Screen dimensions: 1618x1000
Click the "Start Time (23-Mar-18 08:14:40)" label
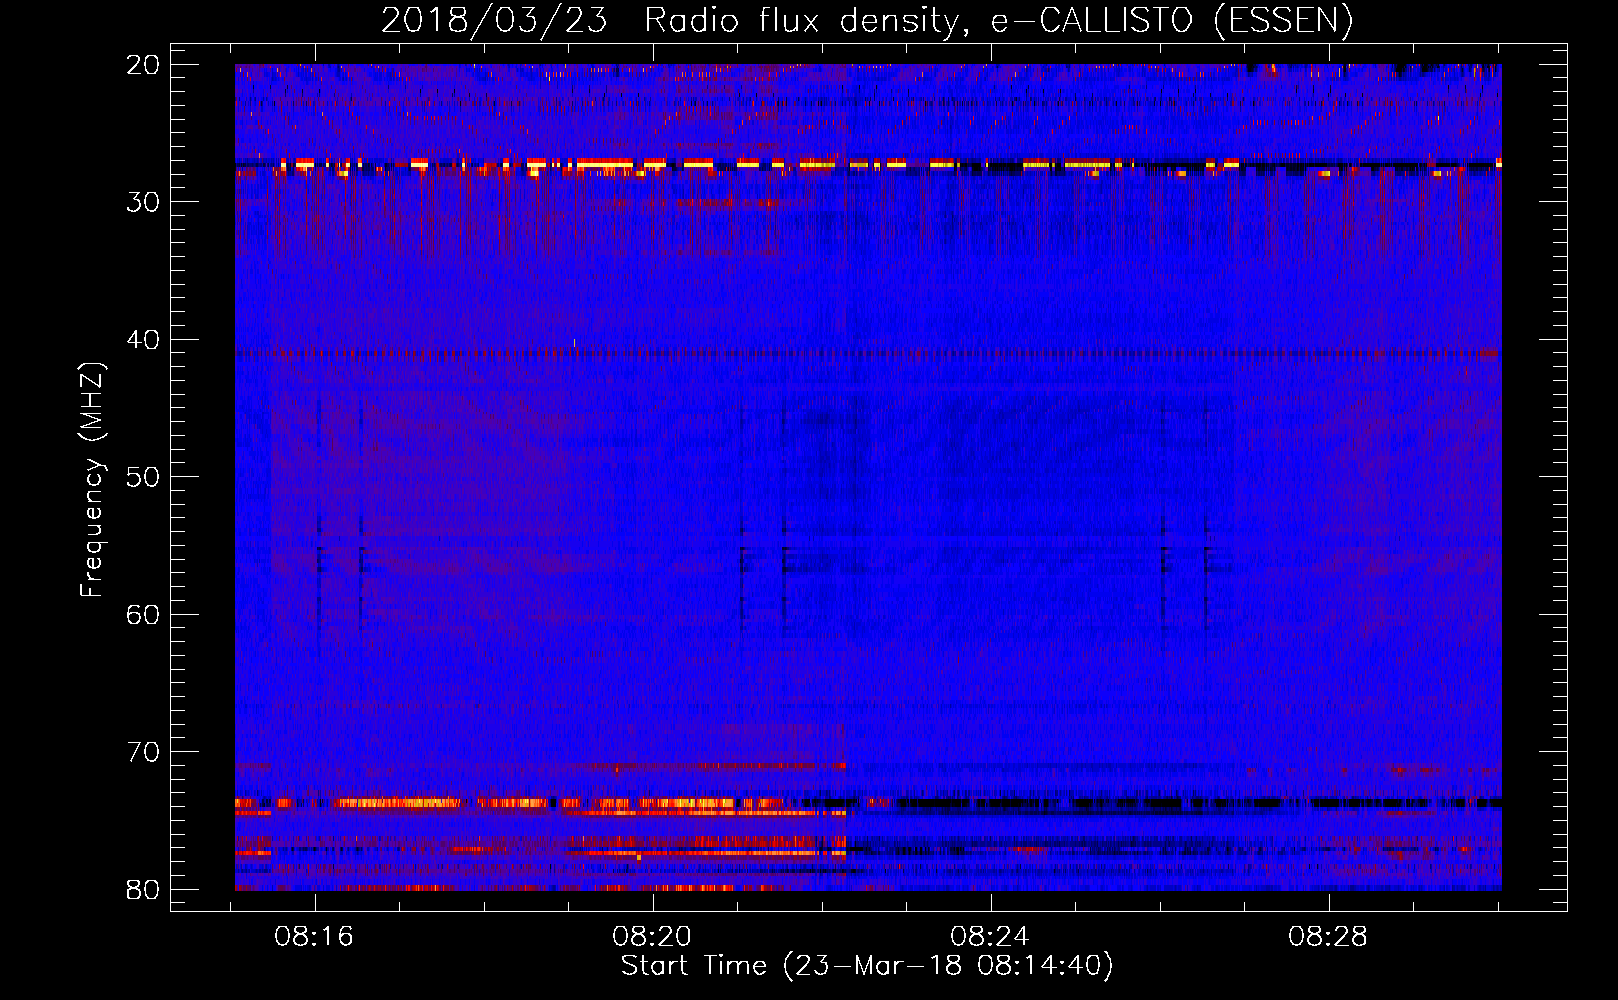(x=867, y=966)
